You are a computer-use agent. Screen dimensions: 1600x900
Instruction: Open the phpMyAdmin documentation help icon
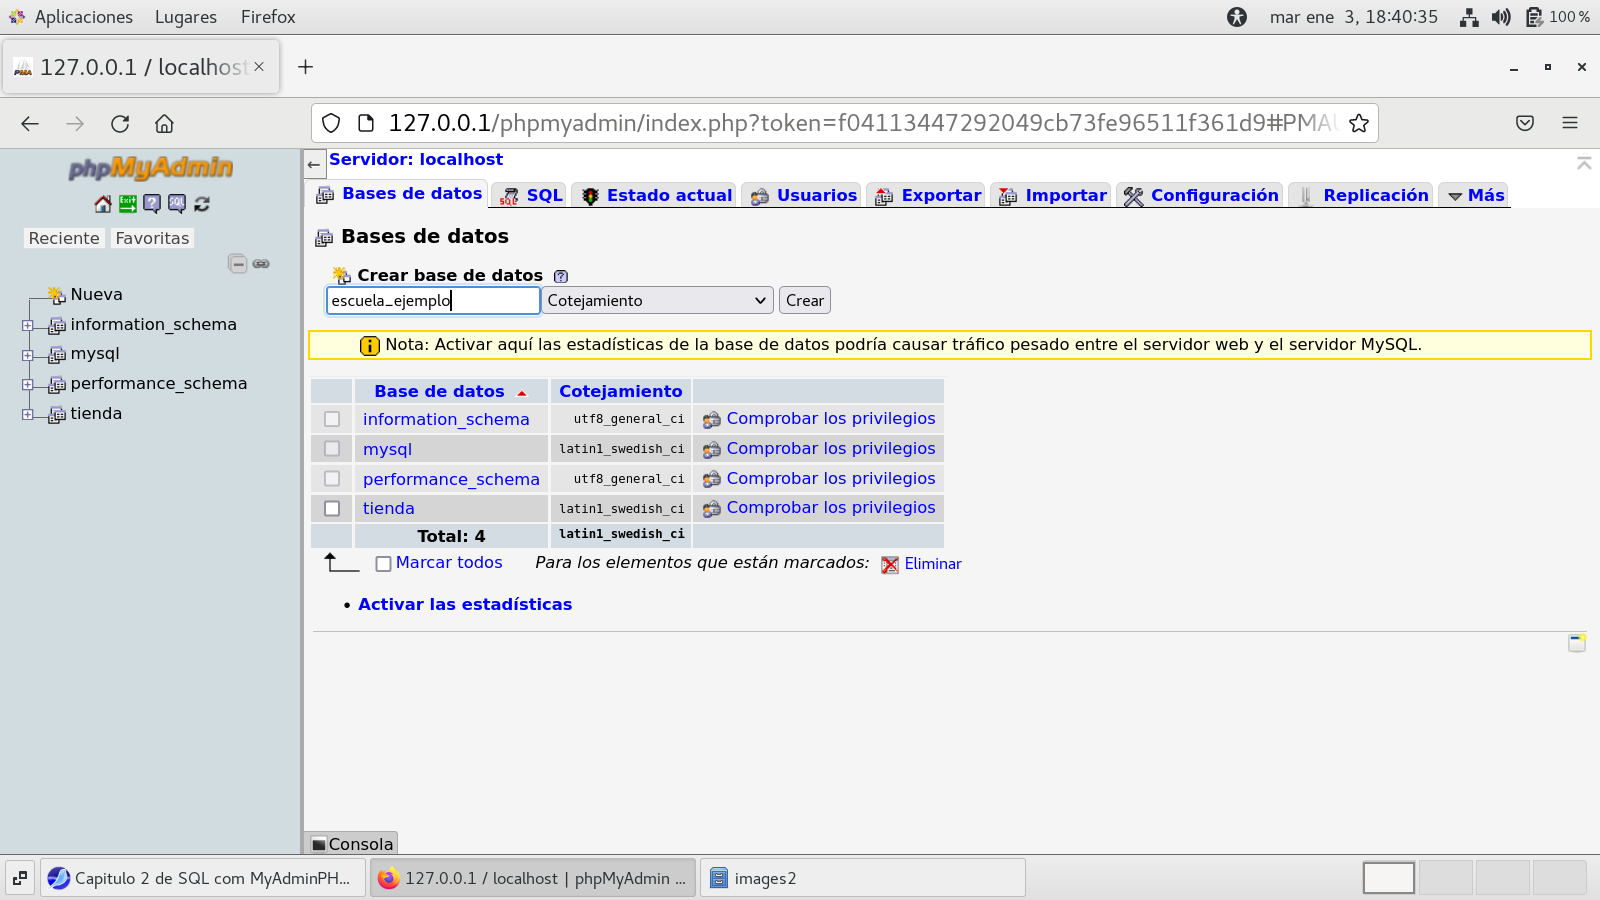click(x=152, y=204)
